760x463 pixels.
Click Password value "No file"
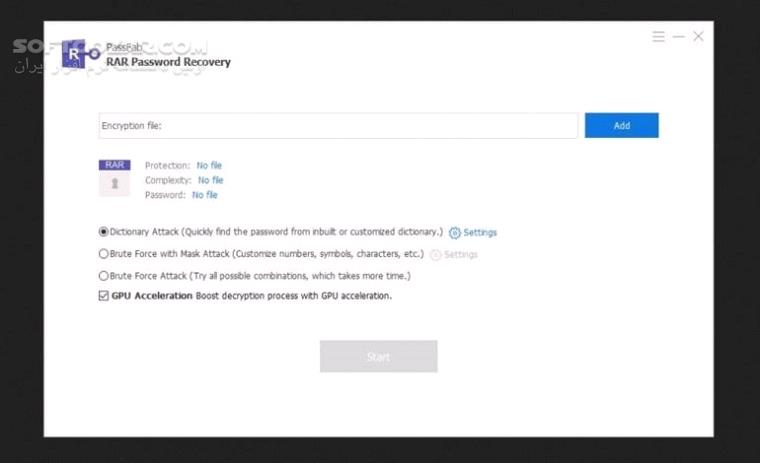click(x=205, y=195)
